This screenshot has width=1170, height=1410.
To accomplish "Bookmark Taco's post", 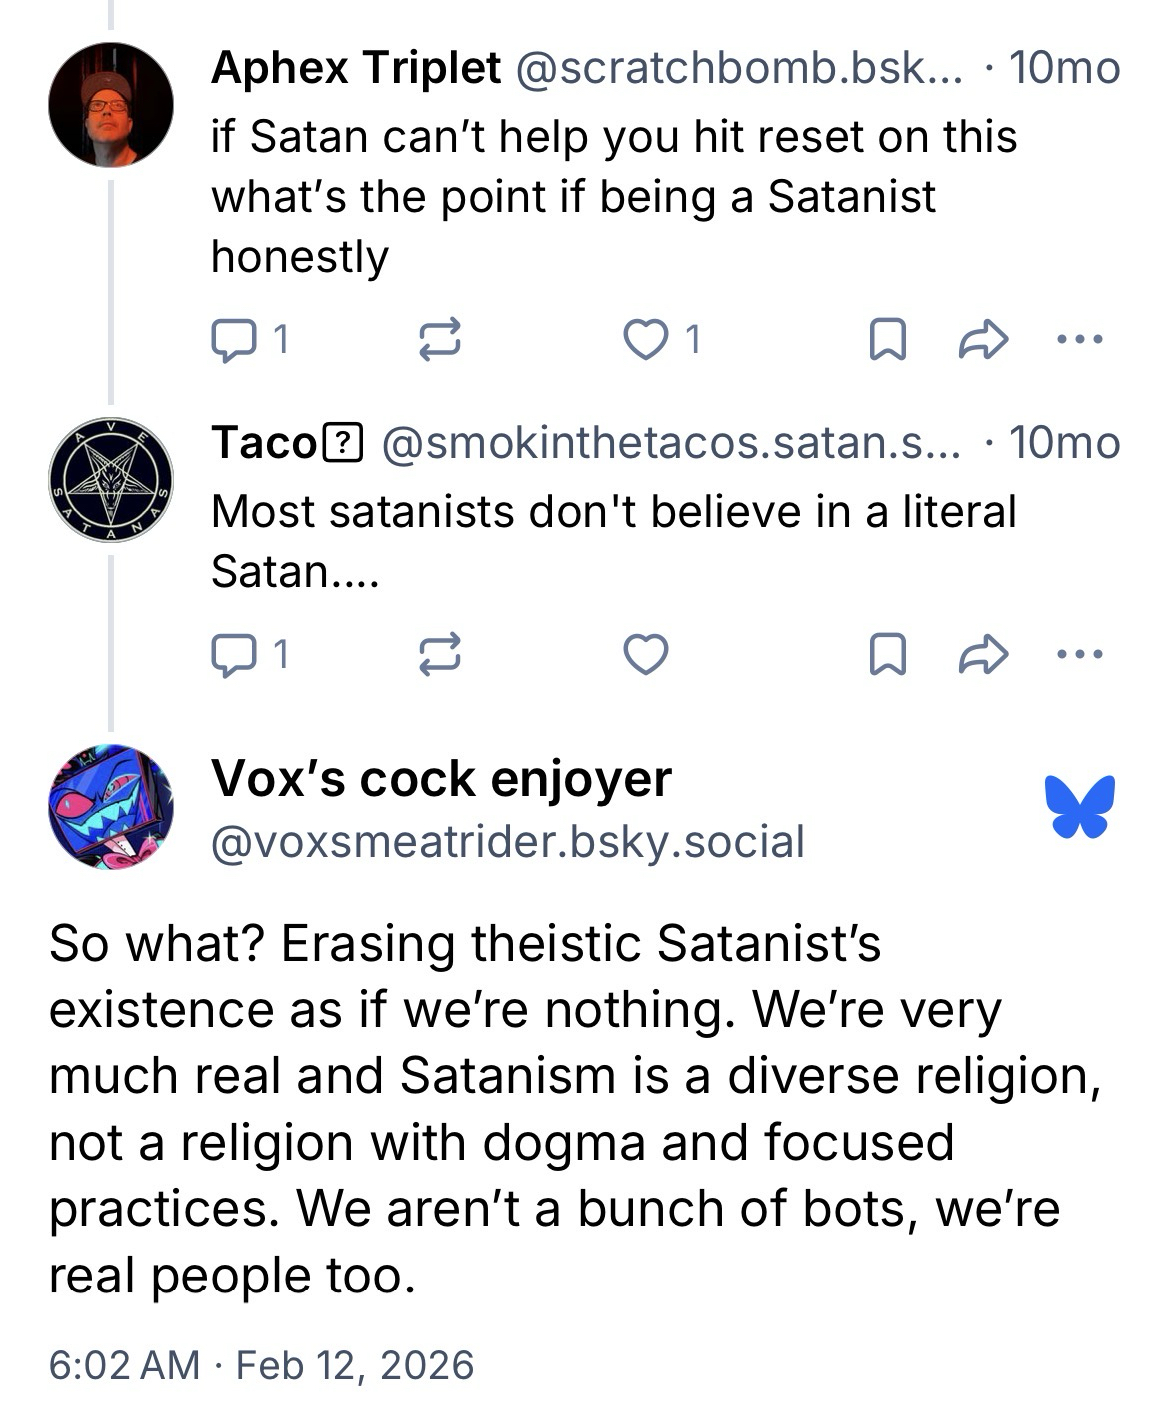I will [x=887, y=655].
